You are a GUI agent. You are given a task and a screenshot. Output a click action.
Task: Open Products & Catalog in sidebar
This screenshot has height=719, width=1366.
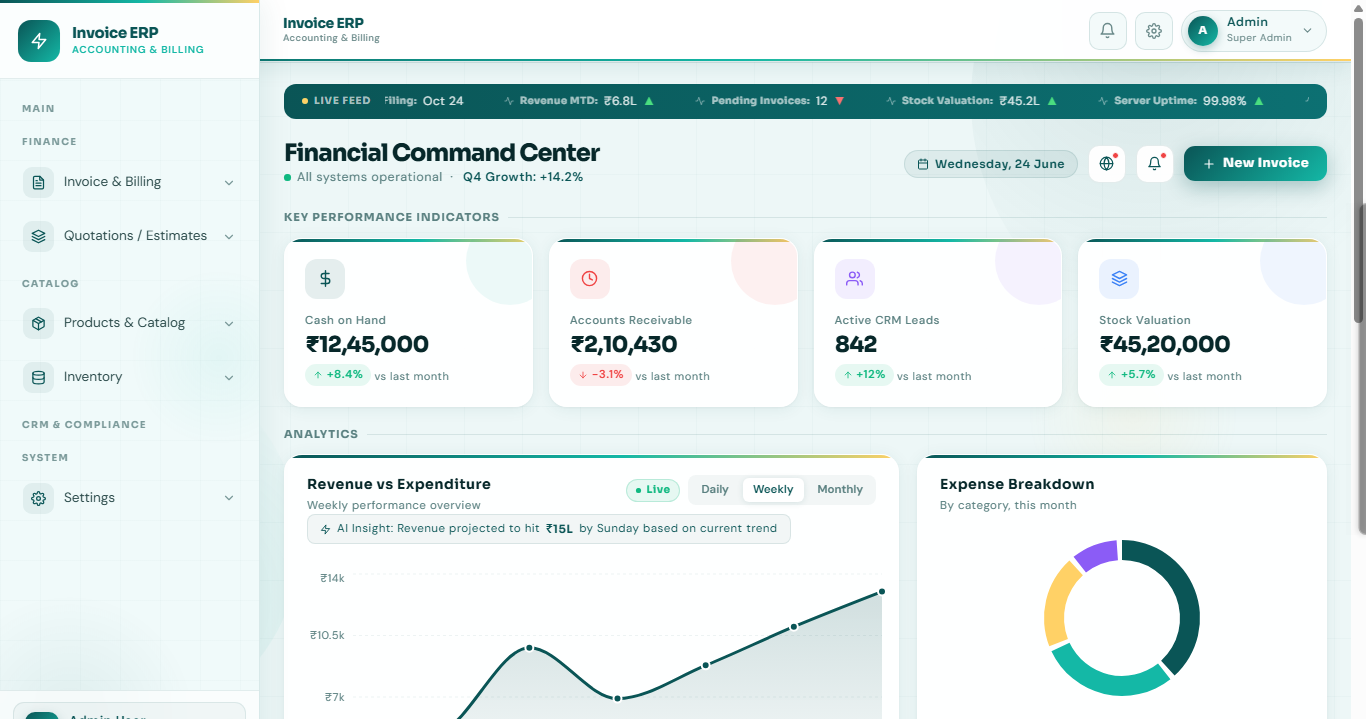coord(129,323)
